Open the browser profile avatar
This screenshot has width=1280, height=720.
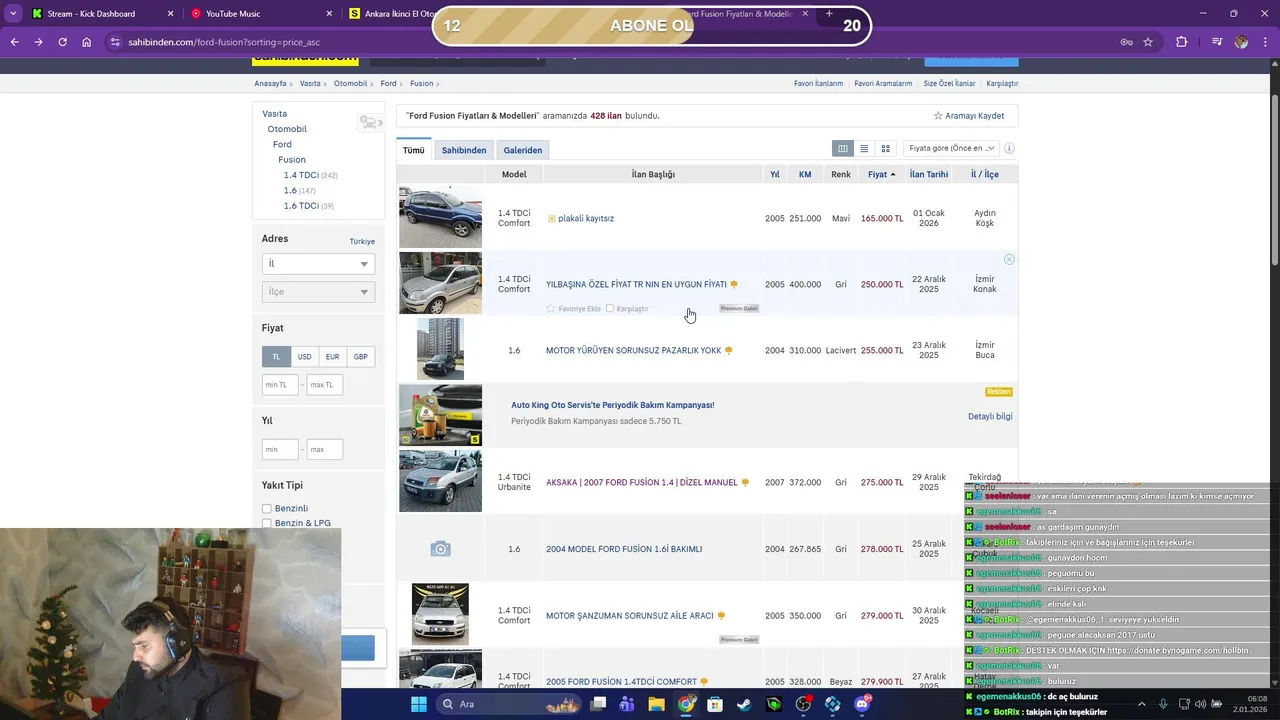point(1241,42)
